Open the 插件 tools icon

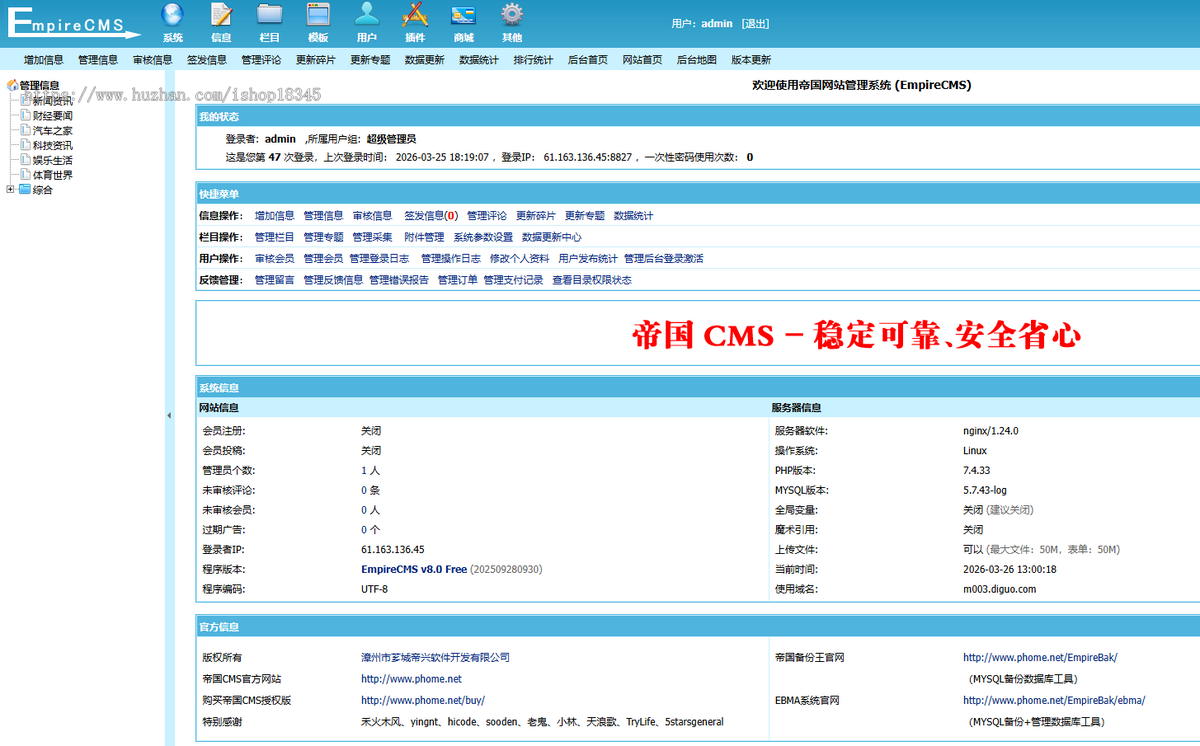pos(415,14)
